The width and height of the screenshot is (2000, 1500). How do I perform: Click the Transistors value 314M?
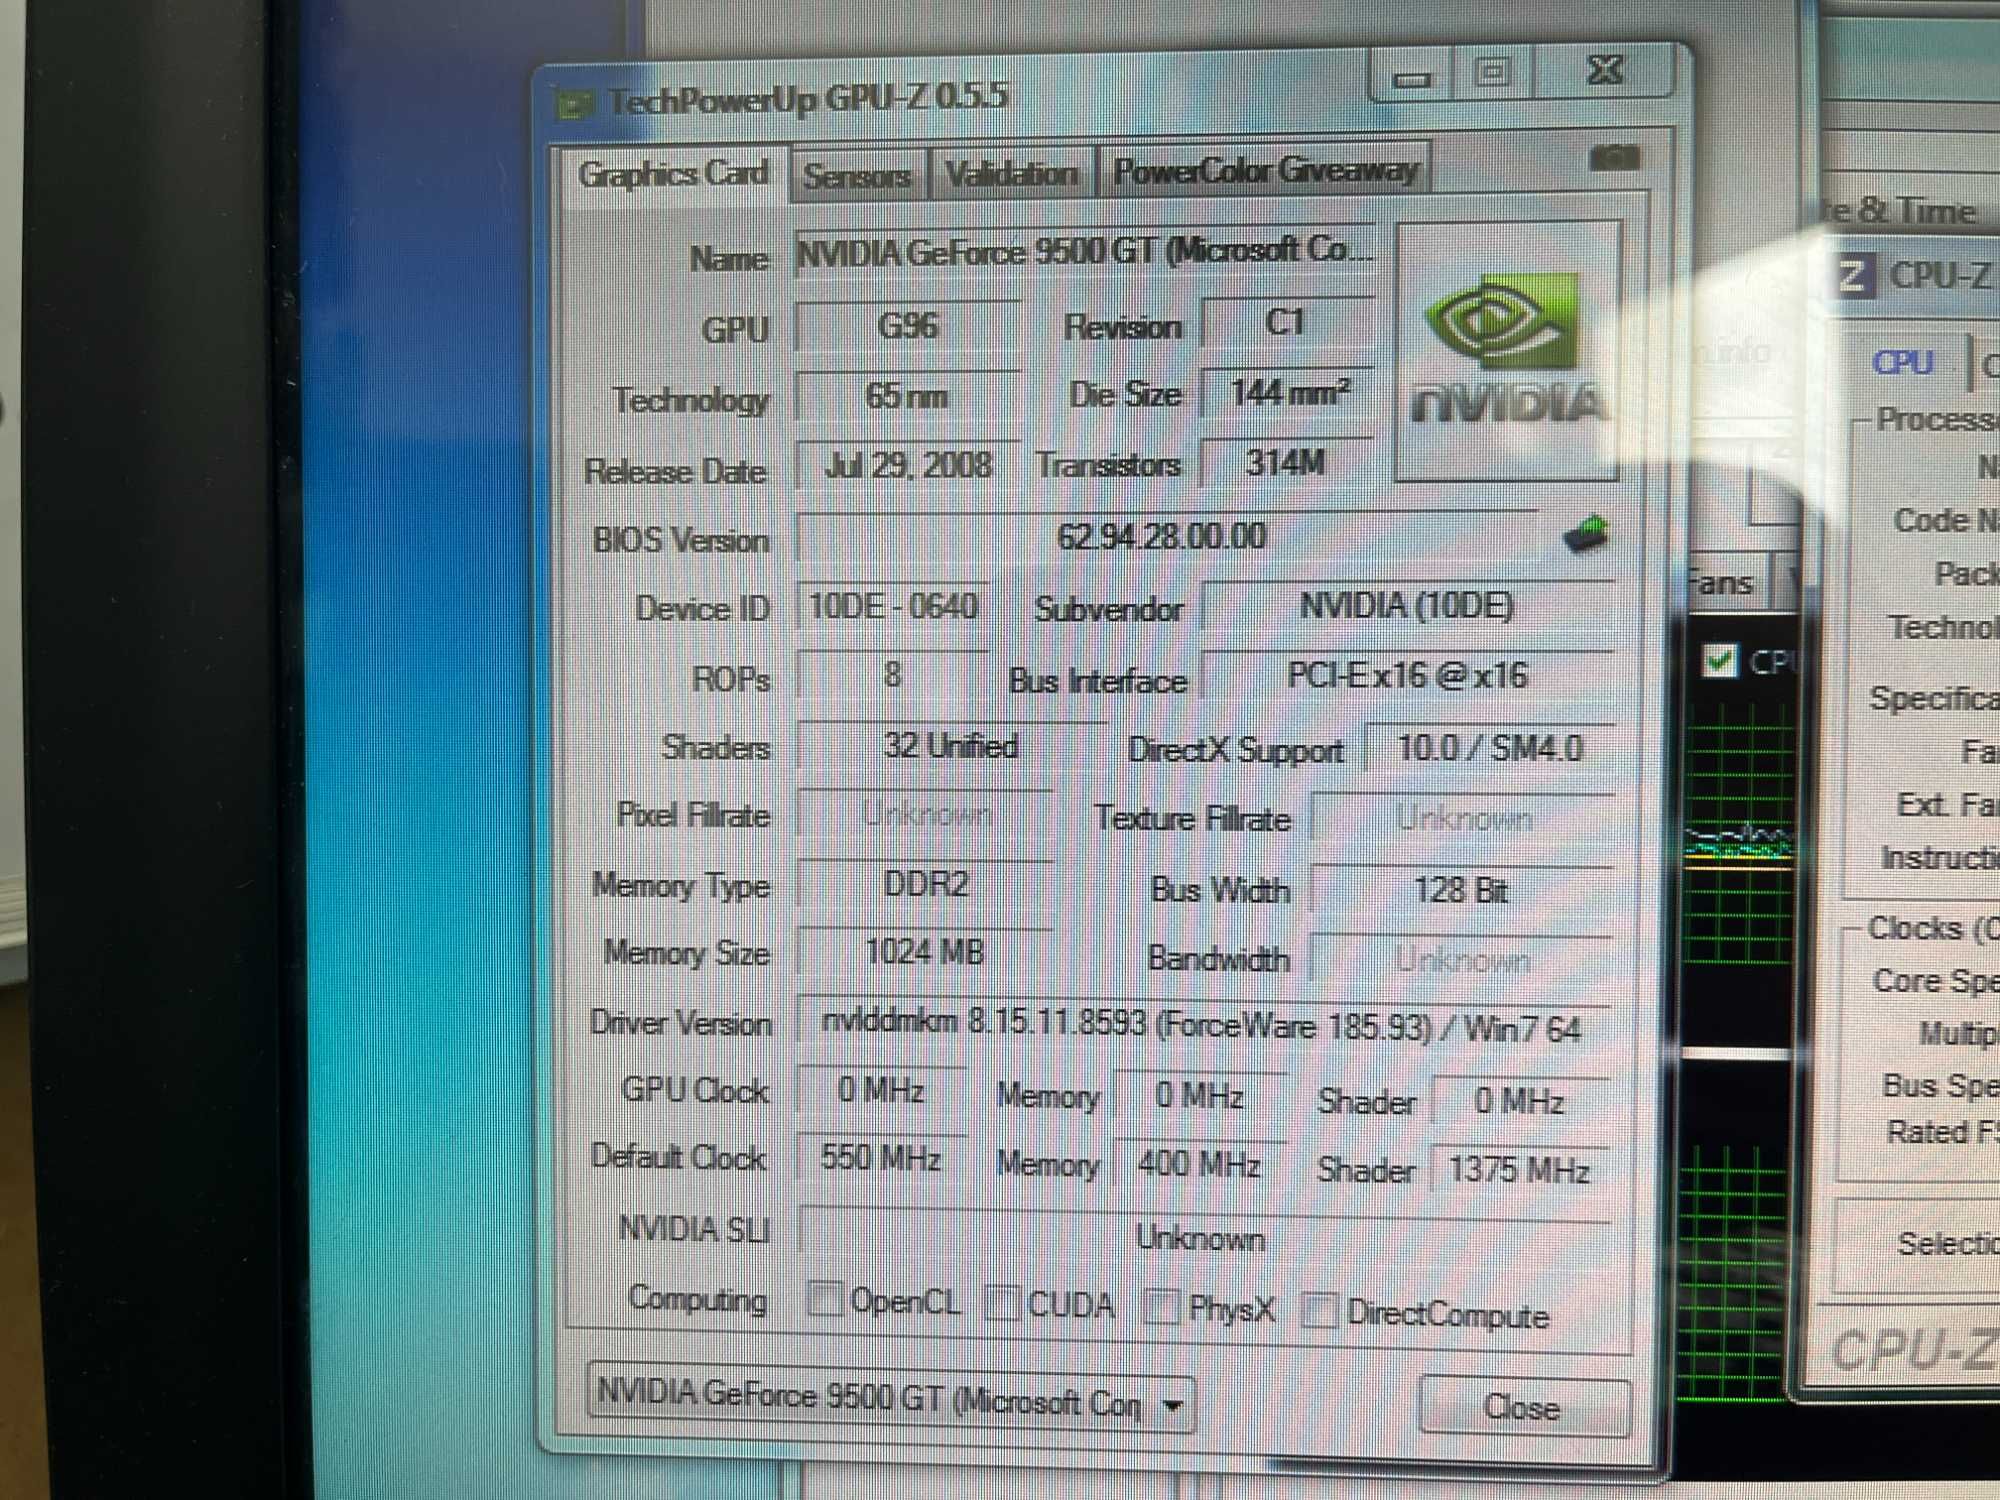(1286, 463)
